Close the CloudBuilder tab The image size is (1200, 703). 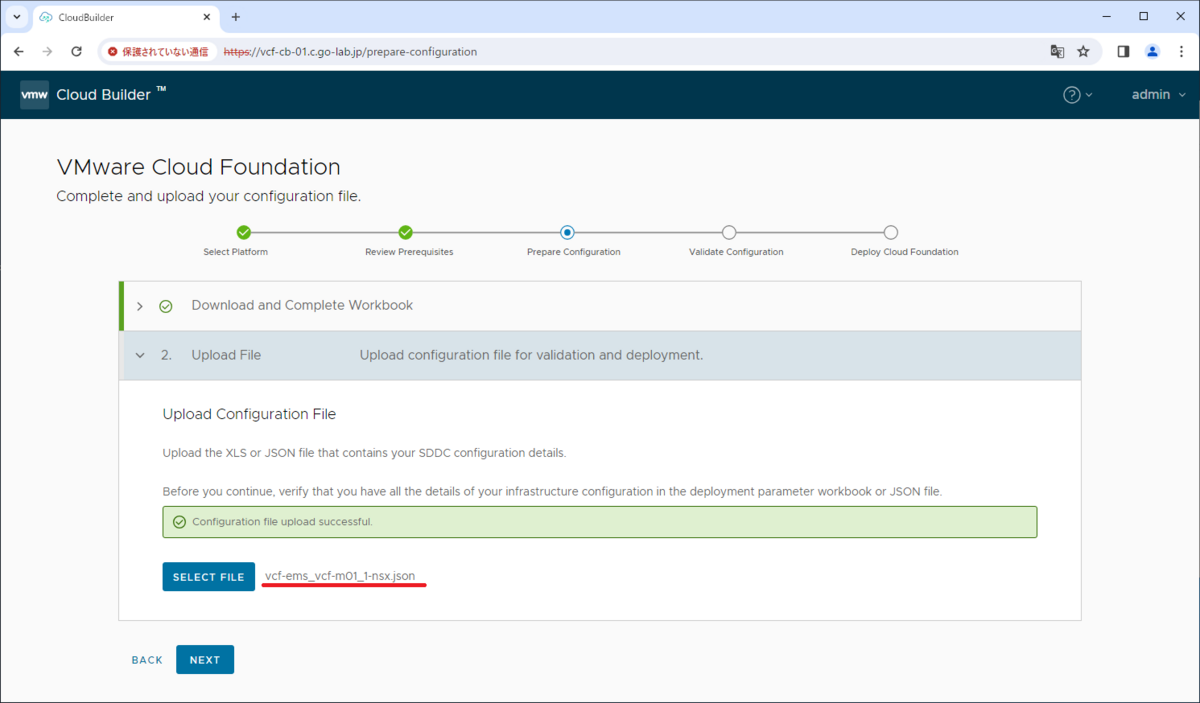click(205, 18)
